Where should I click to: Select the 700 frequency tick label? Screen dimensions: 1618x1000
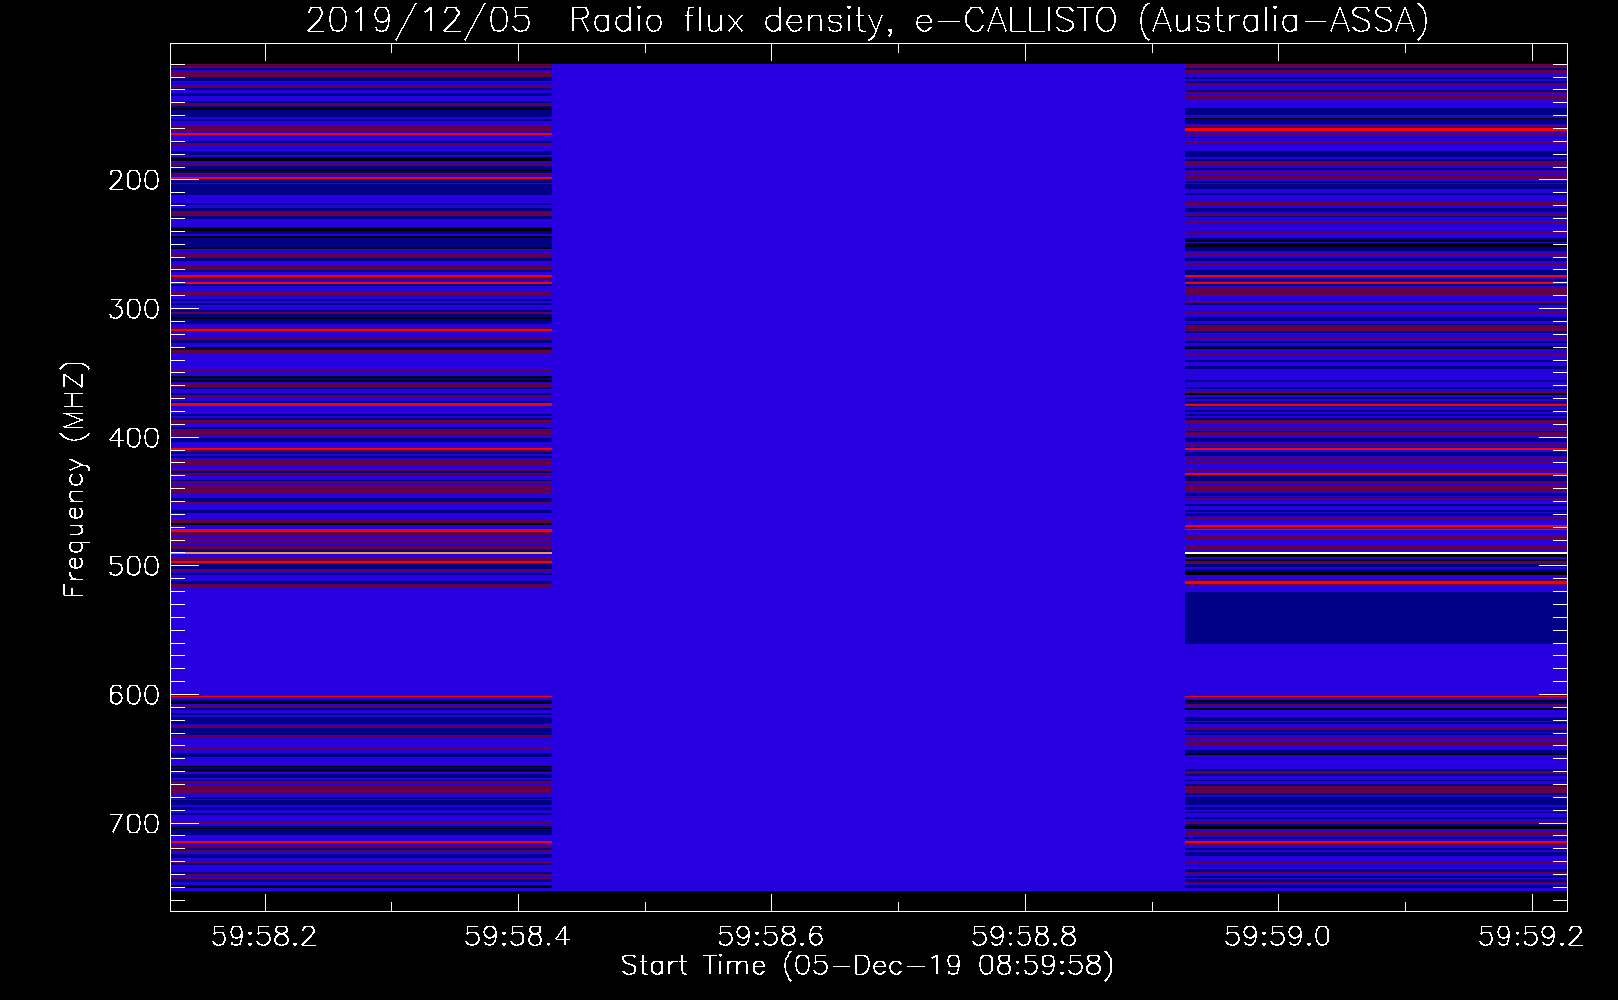134,824
